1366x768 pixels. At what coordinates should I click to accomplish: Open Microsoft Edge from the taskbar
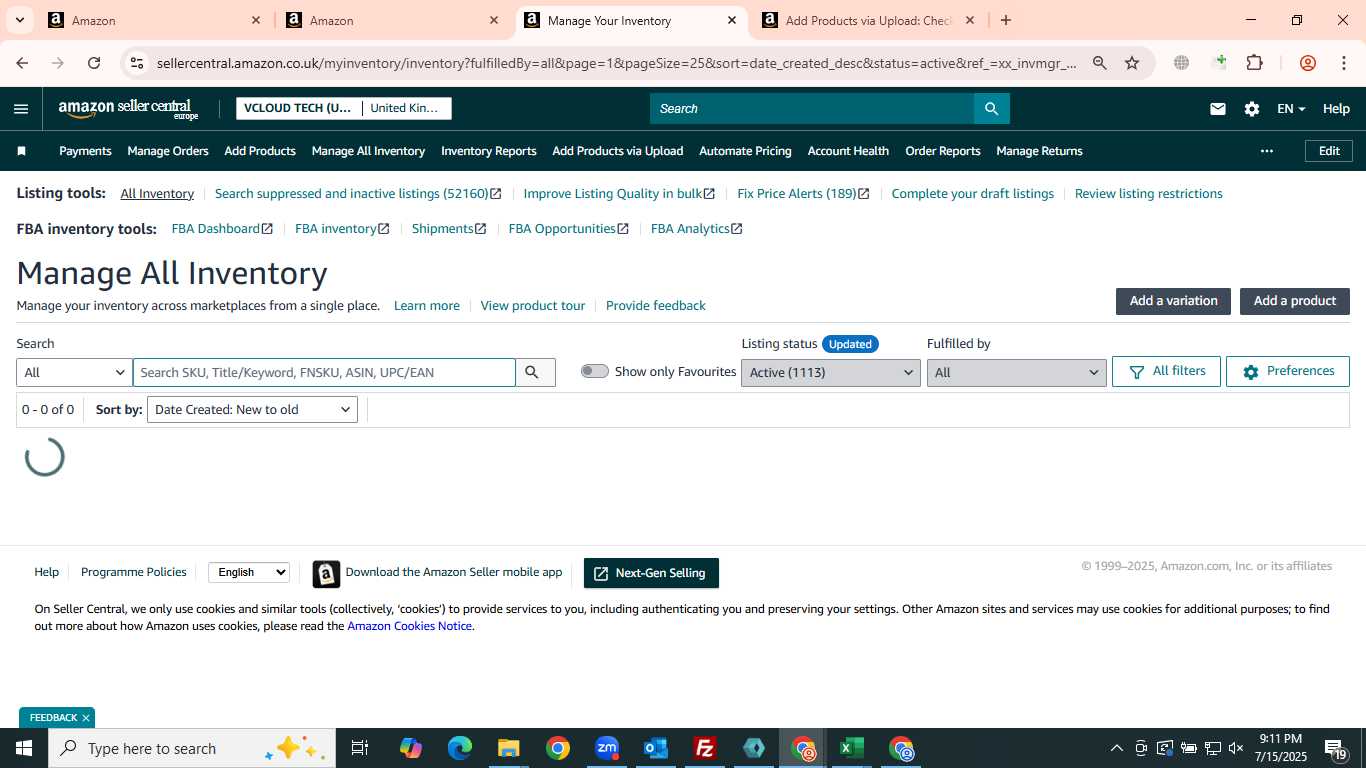460,748
